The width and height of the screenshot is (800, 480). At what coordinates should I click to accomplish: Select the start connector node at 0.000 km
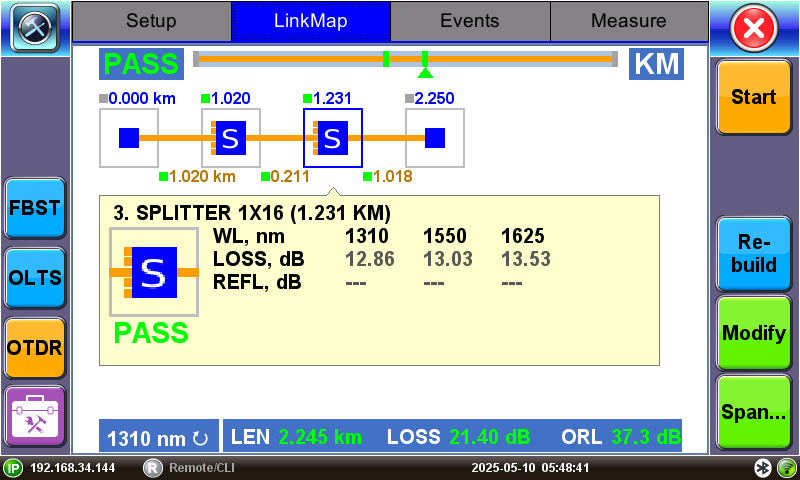pos(129,138)
